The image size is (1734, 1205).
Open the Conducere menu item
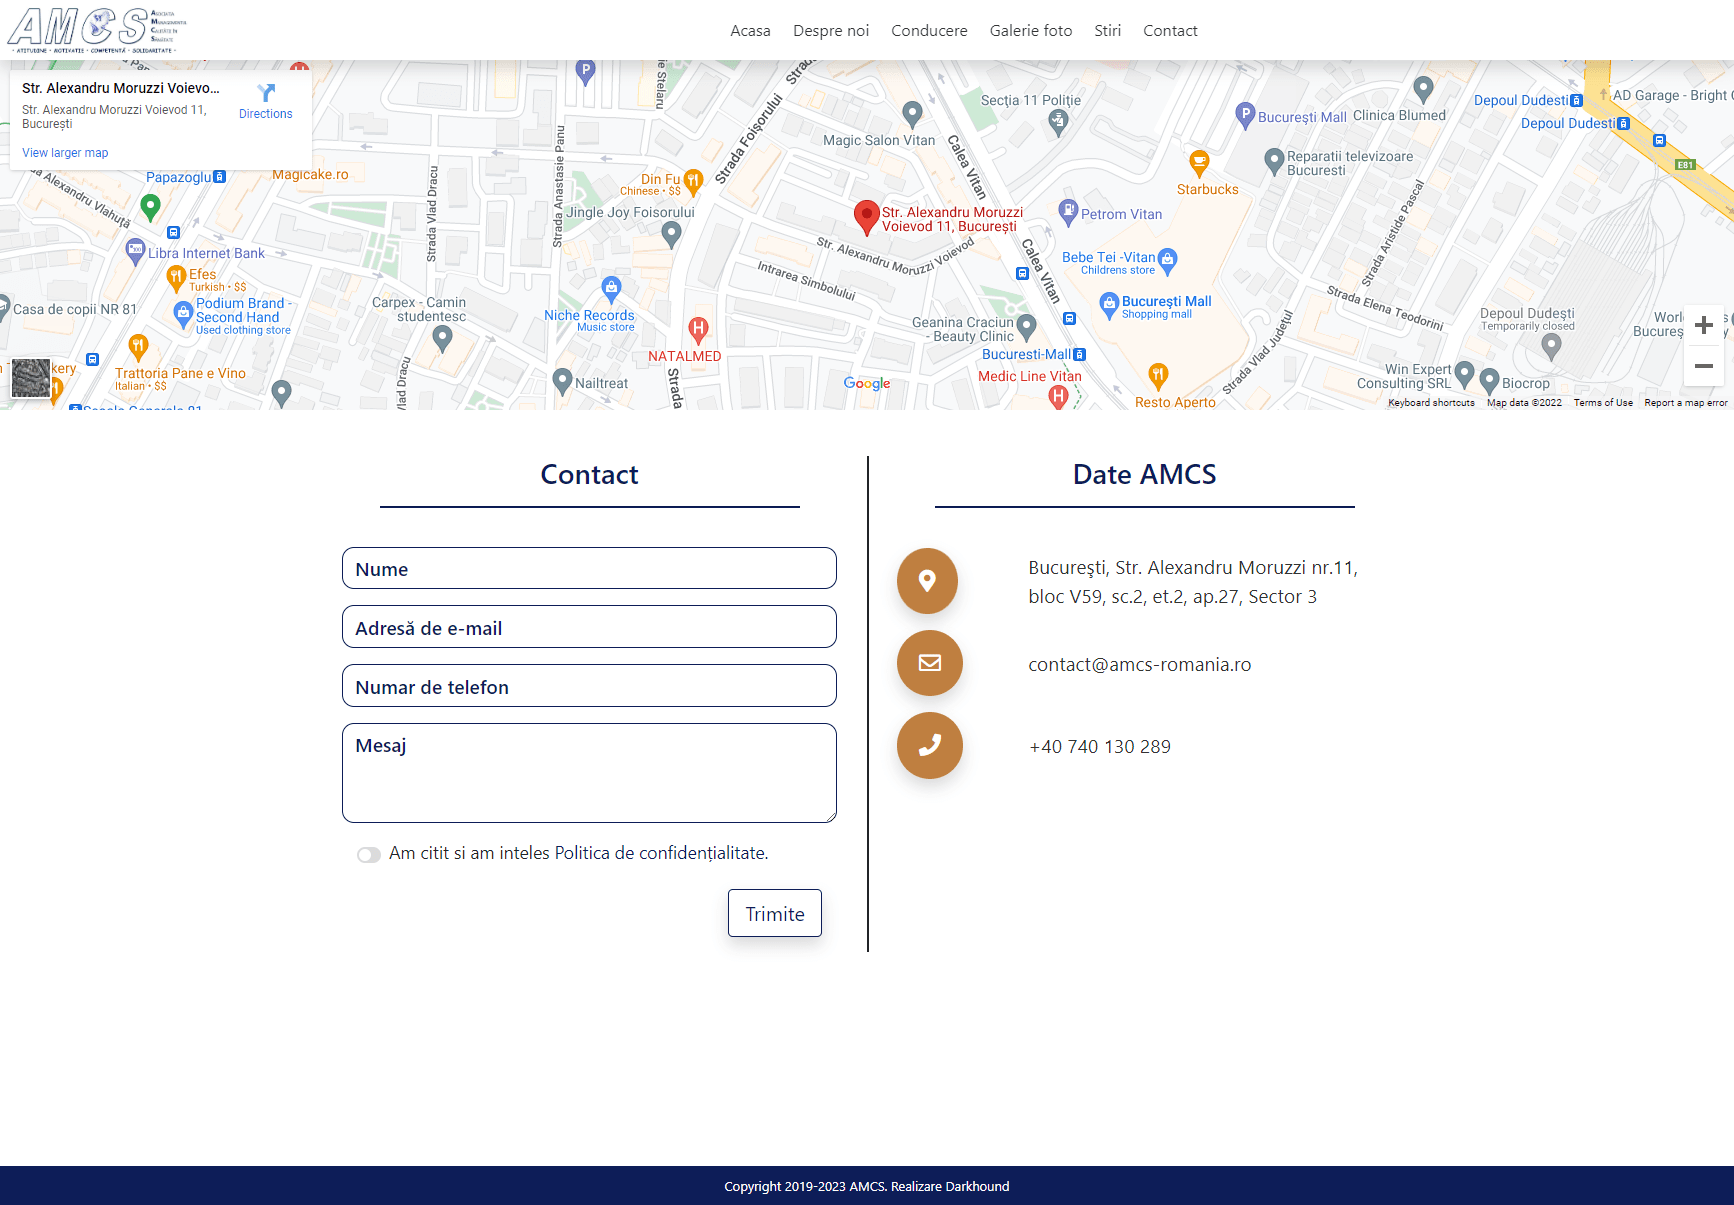tap(929, 31)
